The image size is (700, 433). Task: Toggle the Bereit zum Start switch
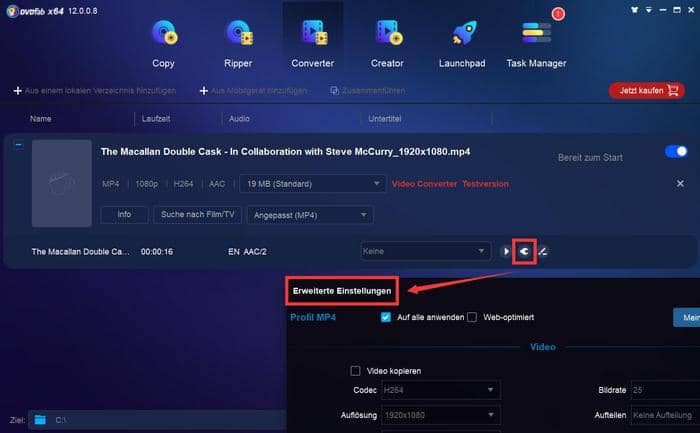676,152
